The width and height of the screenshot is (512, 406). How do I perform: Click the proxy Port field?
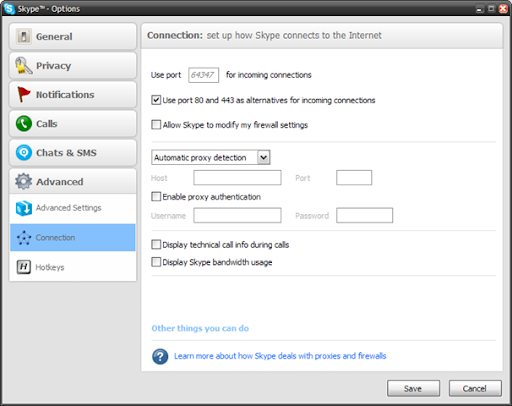[x=354, y=177]
